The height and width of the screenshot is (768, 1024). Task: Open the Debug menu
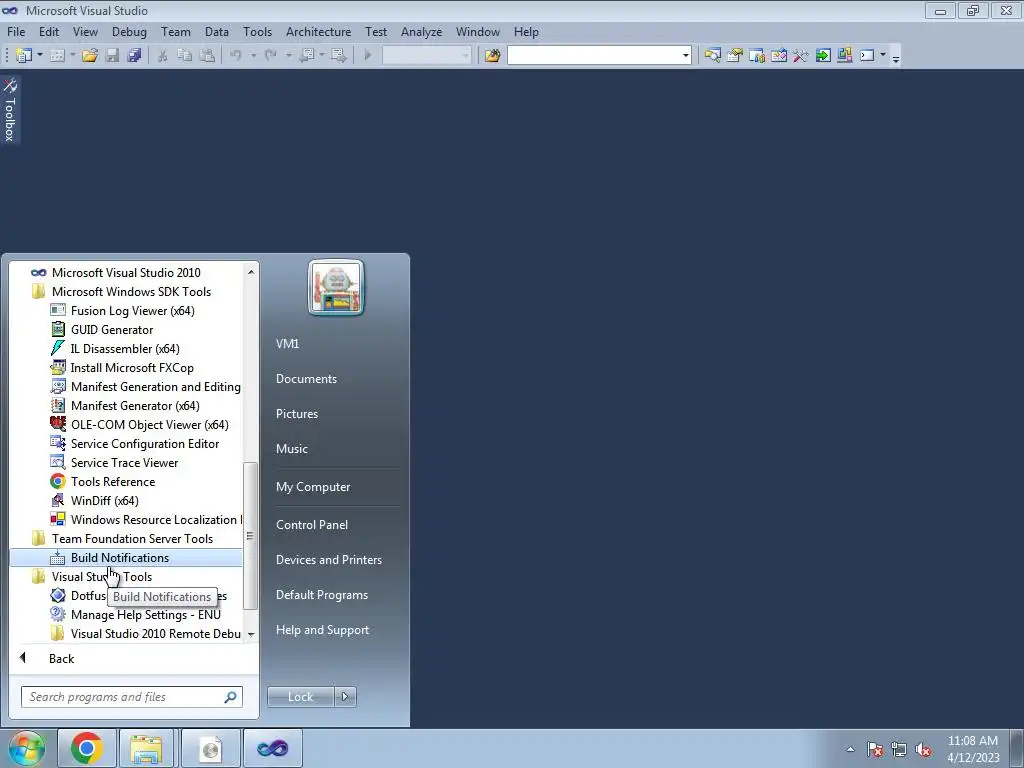click(129, 31)
